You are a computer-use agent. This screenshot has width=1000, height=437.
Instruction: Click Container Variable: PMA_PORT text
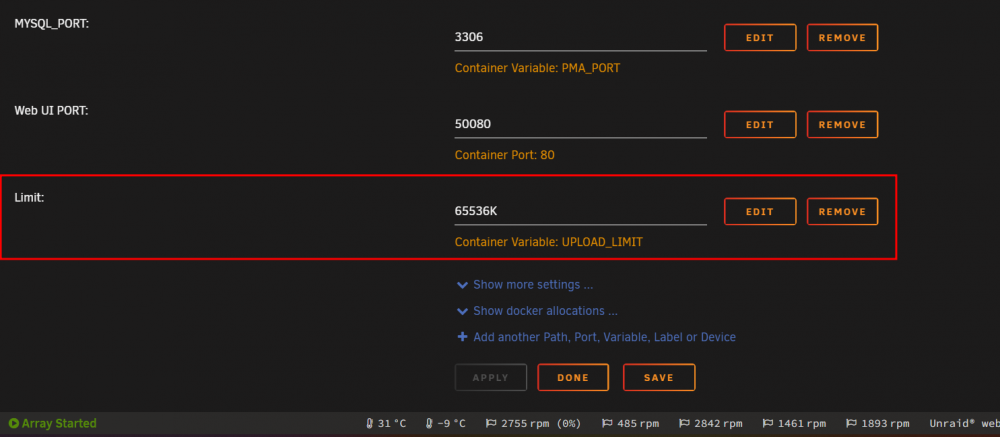point(537,68)
